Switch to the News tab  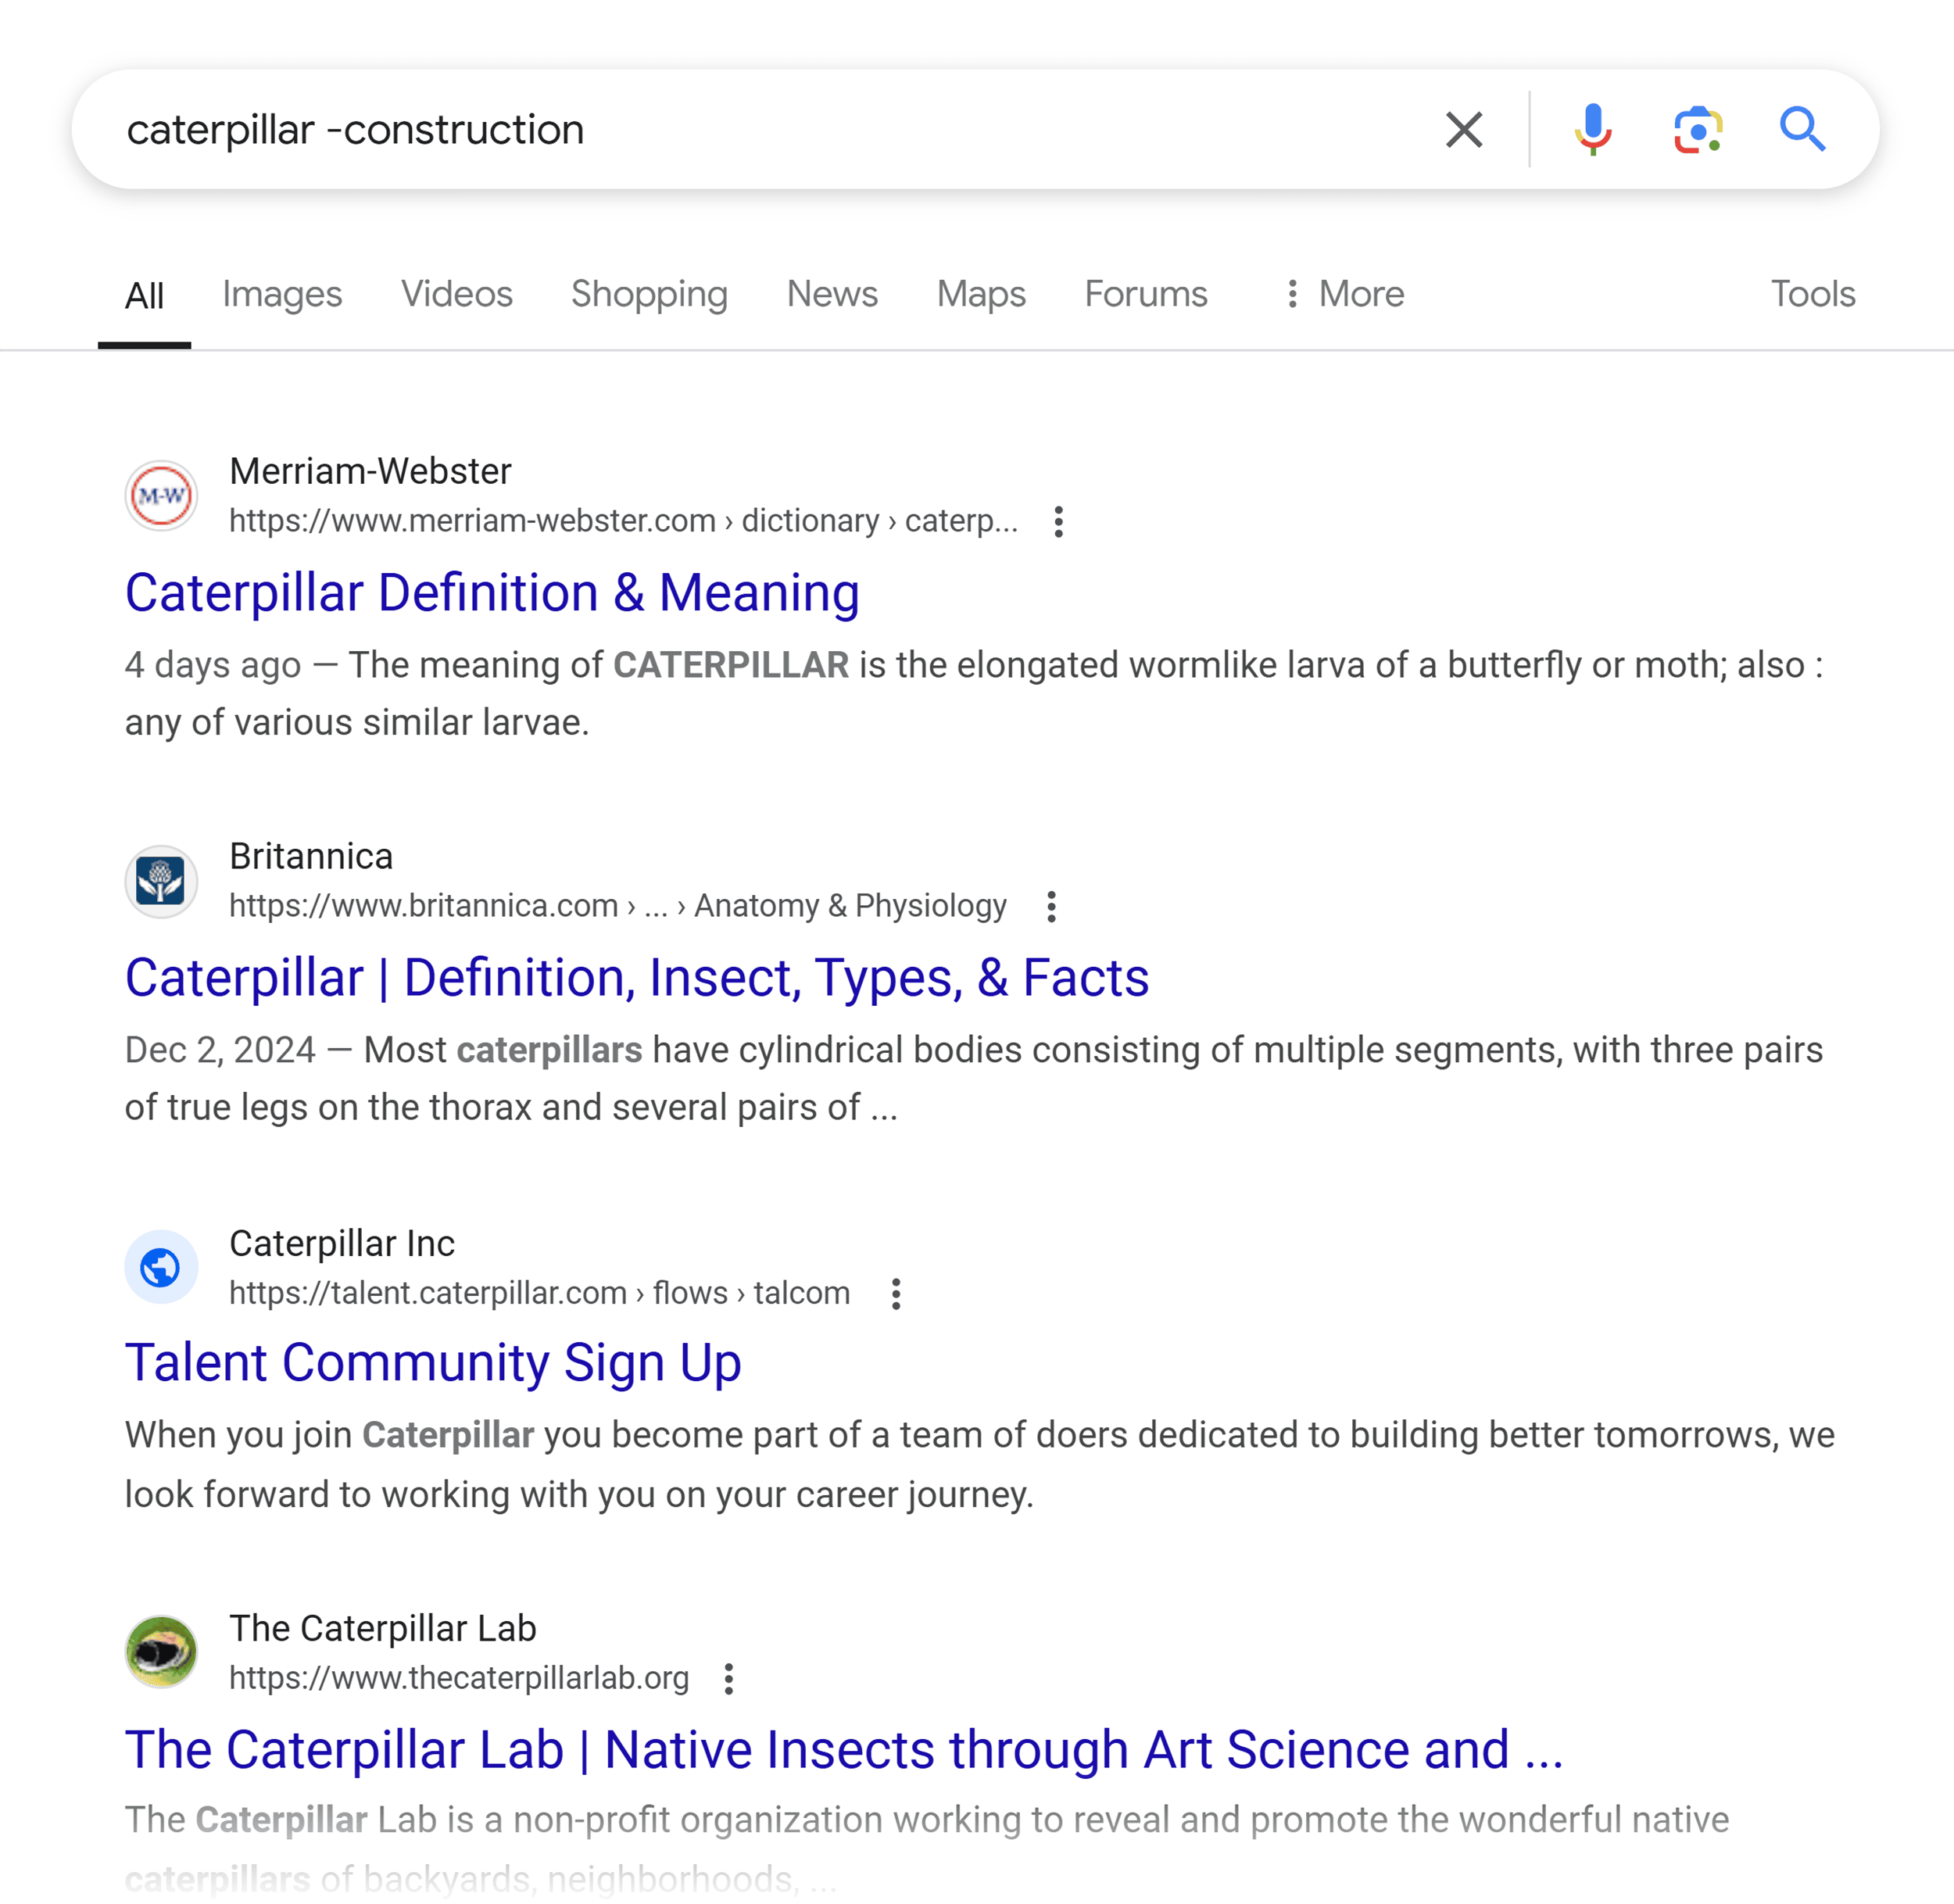pos(832,294)
